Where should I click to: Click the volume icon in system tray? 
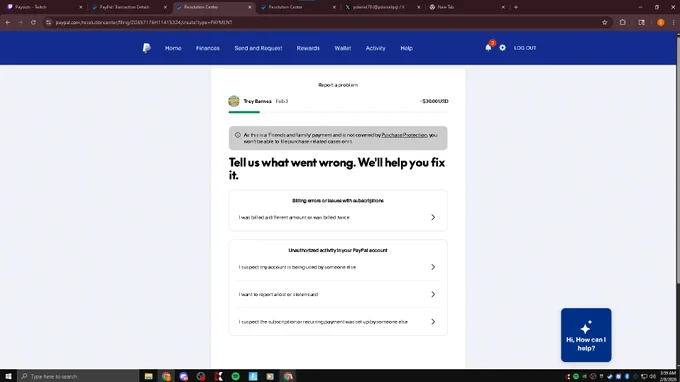(652, 376)
